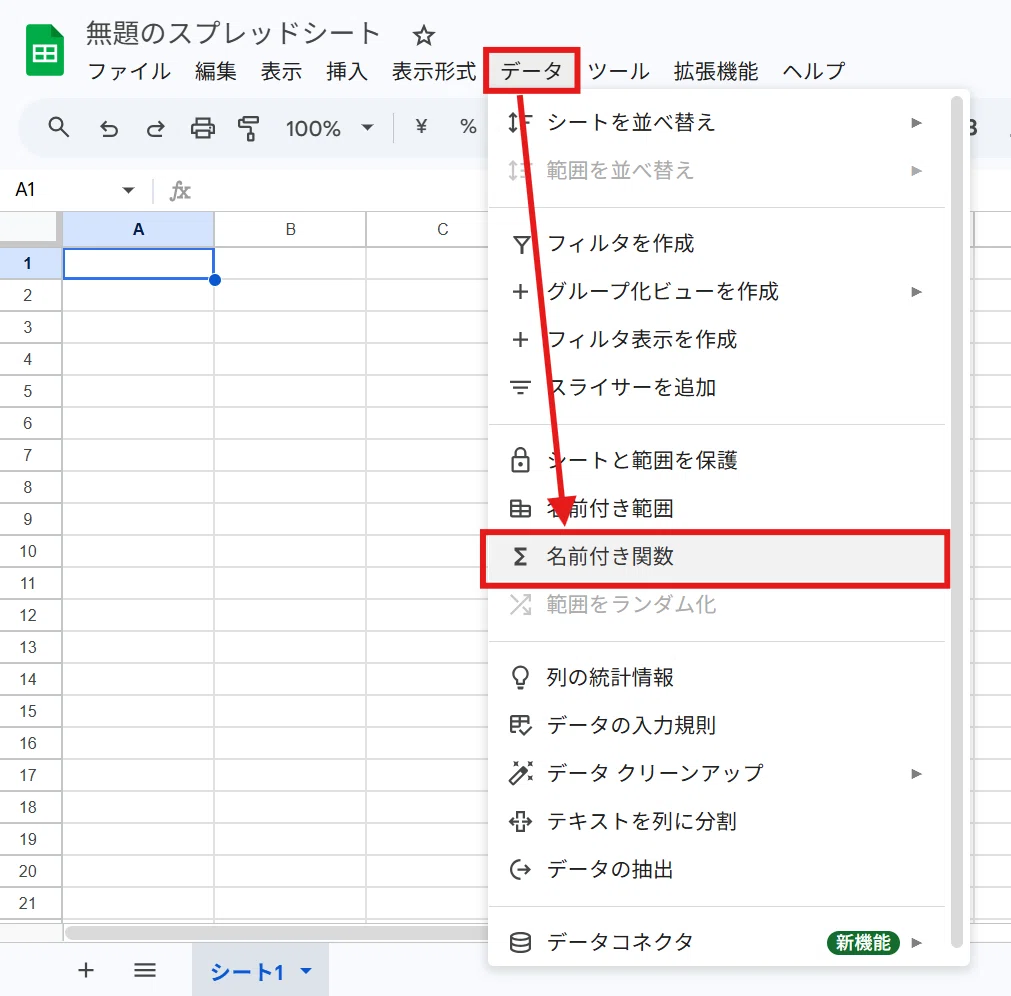Select row 1 header
The image size is (1011, 996).
pyautogui.click(x=30, y=263)
